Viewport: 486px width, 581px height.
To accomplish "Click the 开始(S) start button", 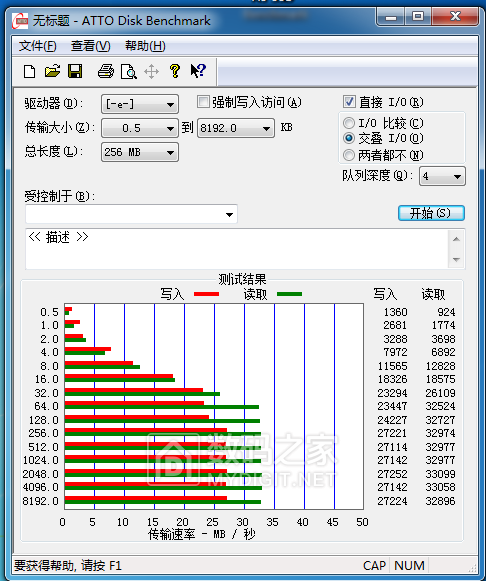I will [x=431, y=213].
